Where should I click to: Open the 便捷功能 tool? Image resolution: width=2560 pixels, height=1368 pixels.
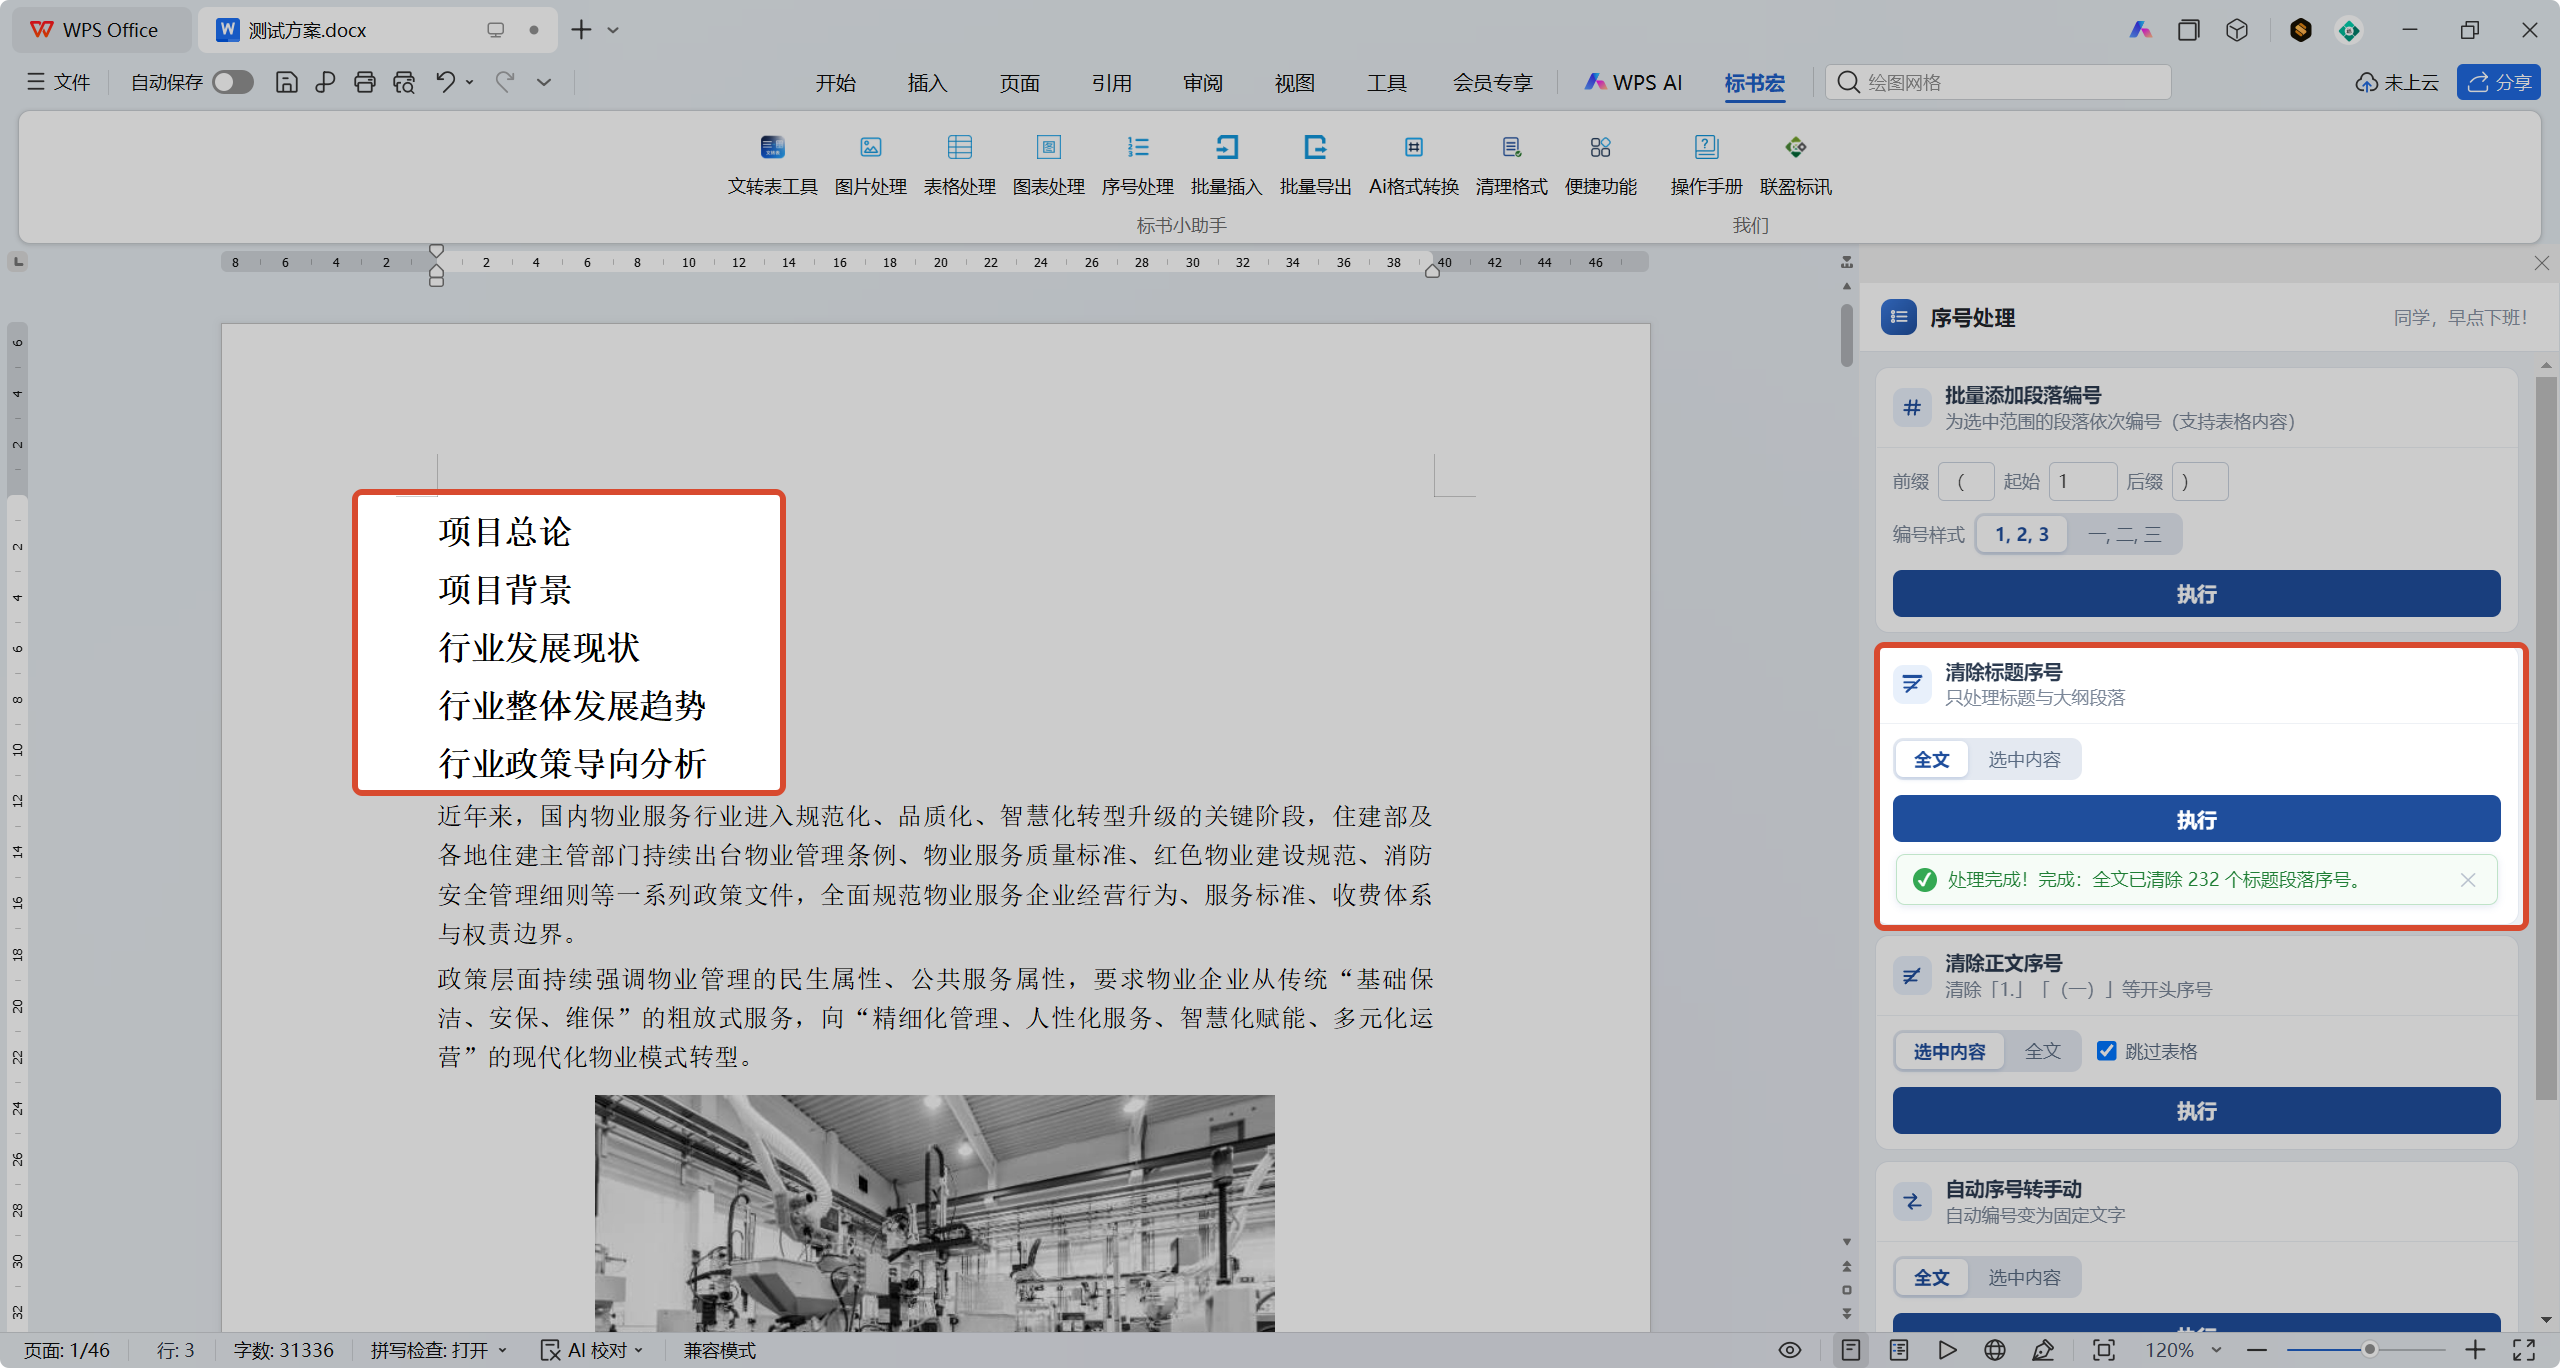1600,165
